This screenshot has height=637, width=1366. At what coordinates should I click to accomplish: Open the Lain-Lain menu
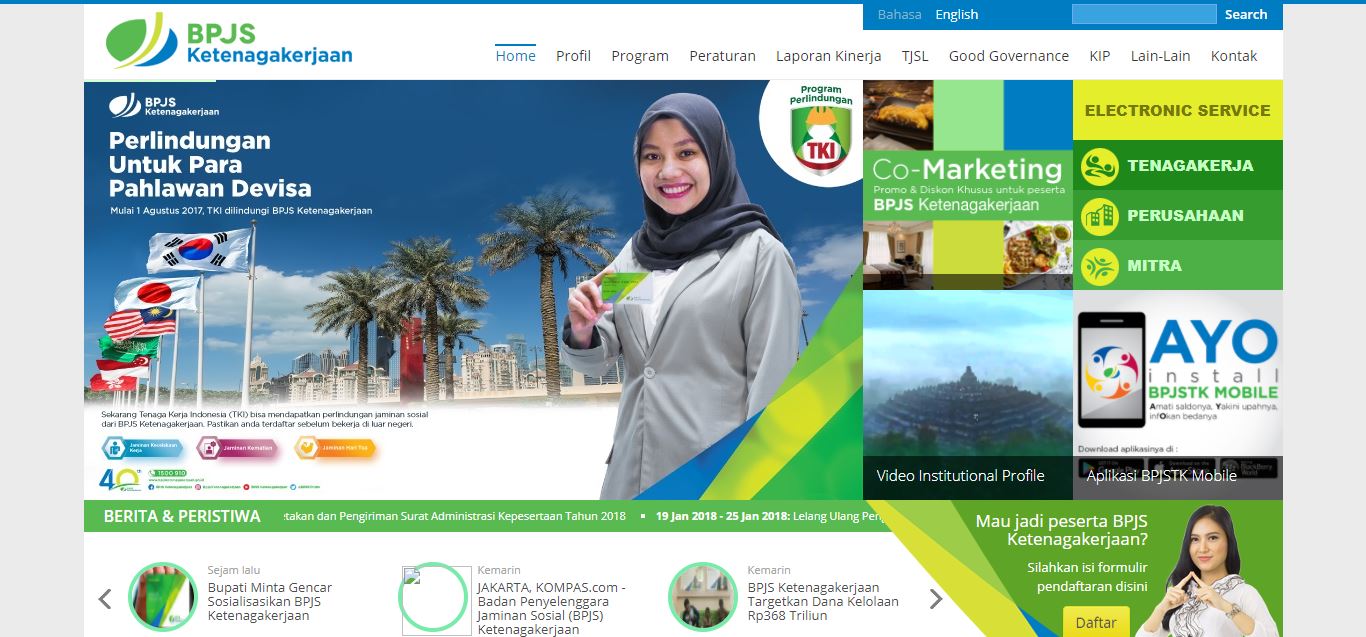point(1161,56)
